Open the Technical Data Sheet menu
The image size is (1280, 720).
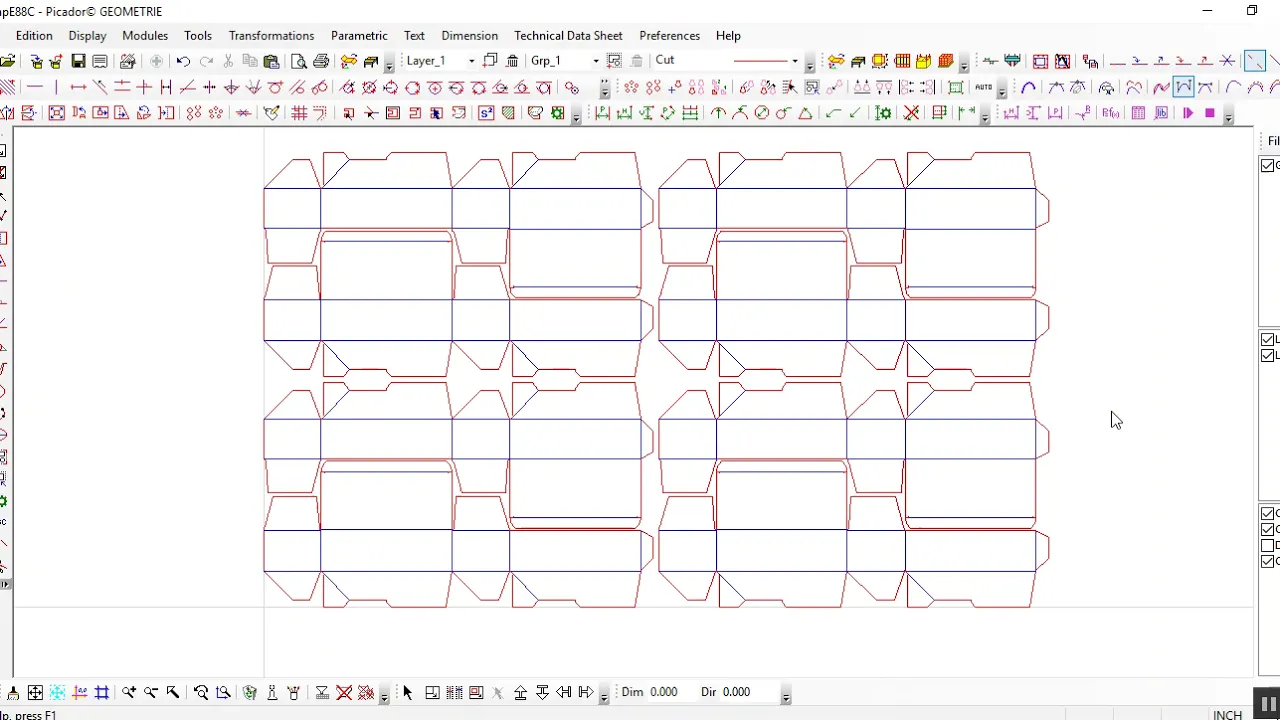(568, 35)
